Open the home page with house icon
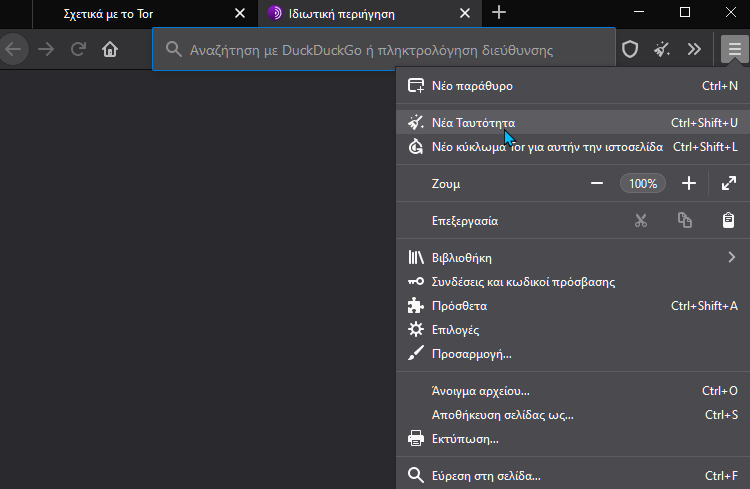Viewport: 750px width, 489px height. [110, 49]
